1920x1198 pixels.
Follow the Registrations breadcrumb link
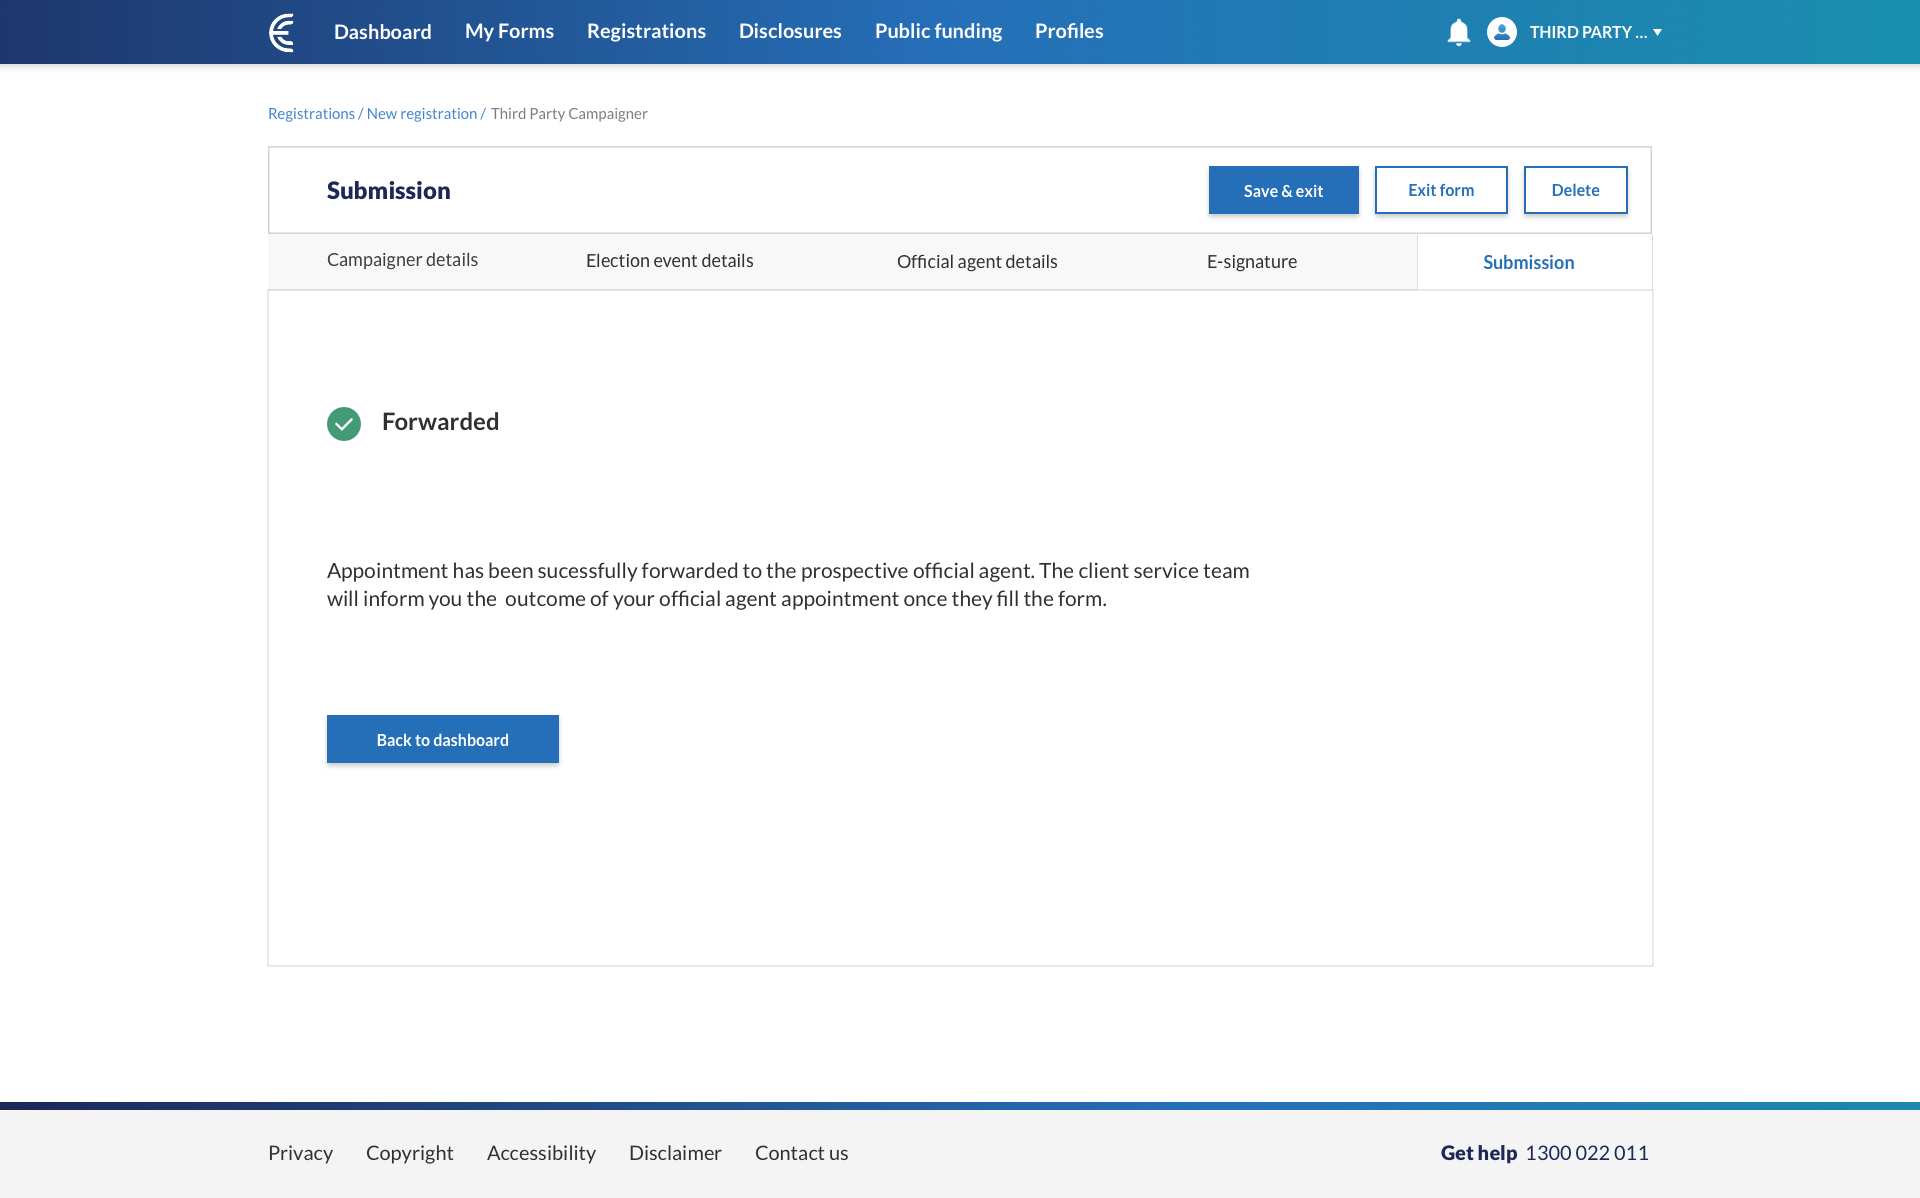[x=311, y=114]
